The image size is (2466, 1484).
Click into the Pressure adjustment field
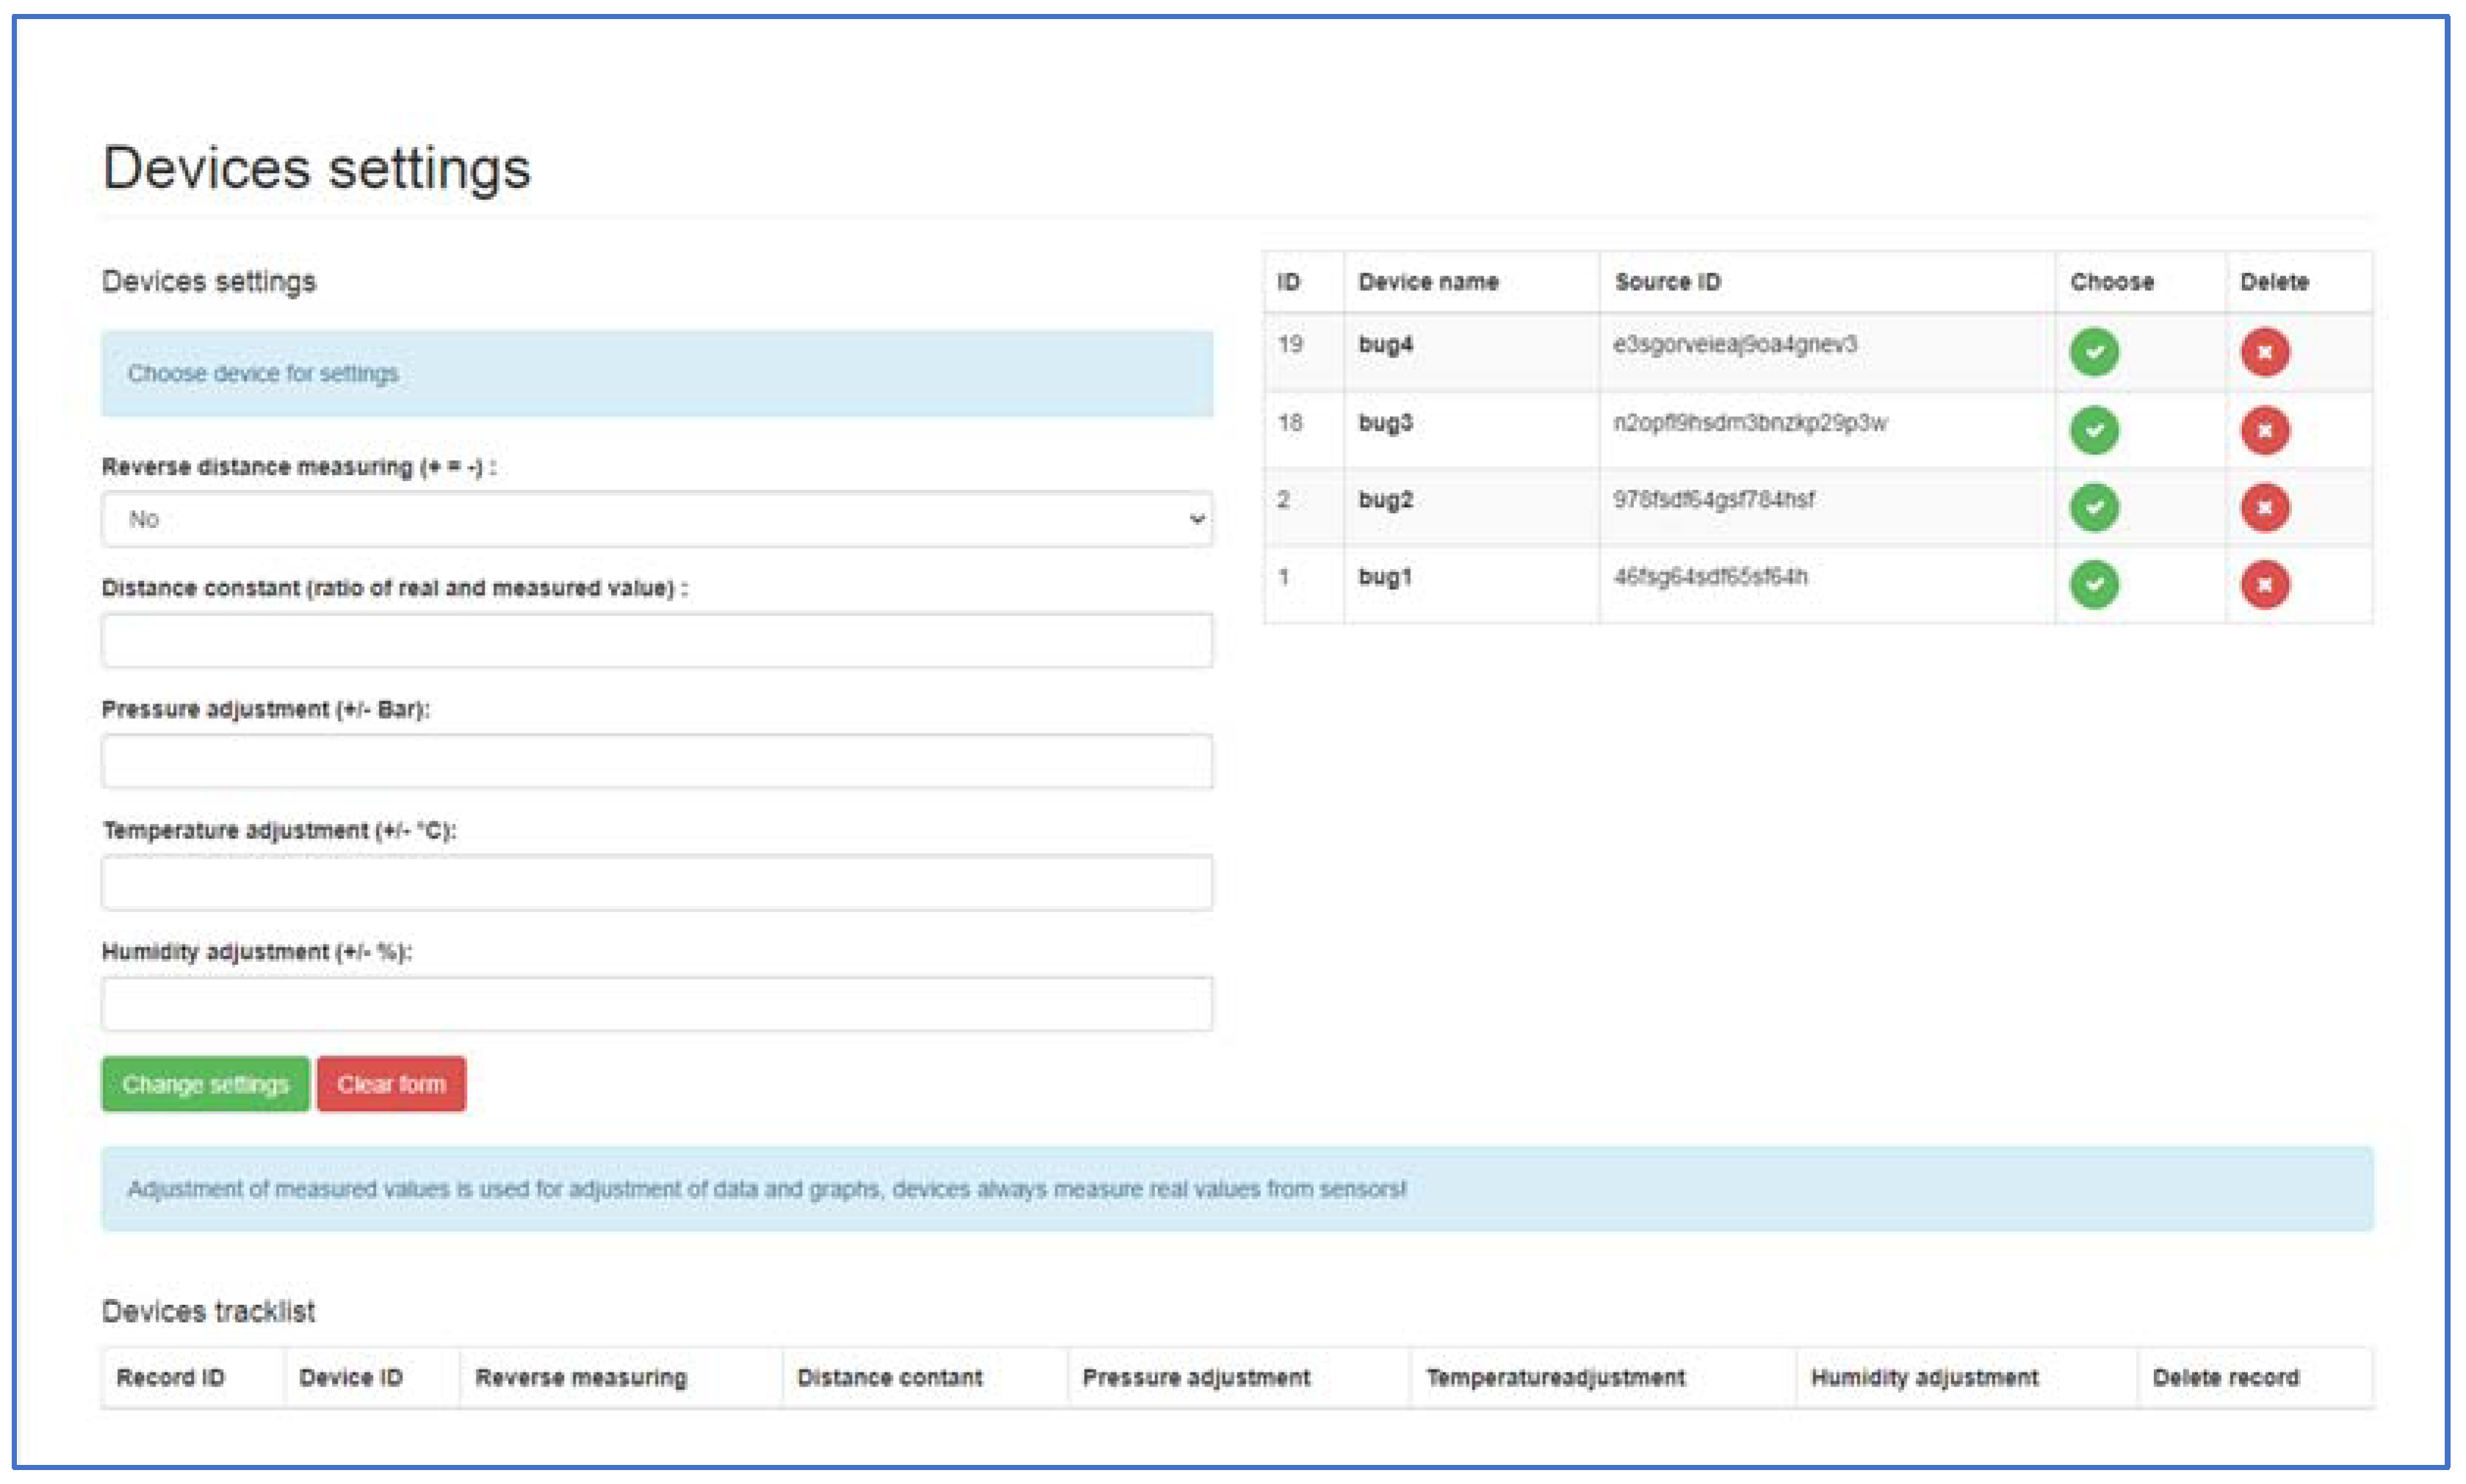pyautogui.click(x=656, y=761)
